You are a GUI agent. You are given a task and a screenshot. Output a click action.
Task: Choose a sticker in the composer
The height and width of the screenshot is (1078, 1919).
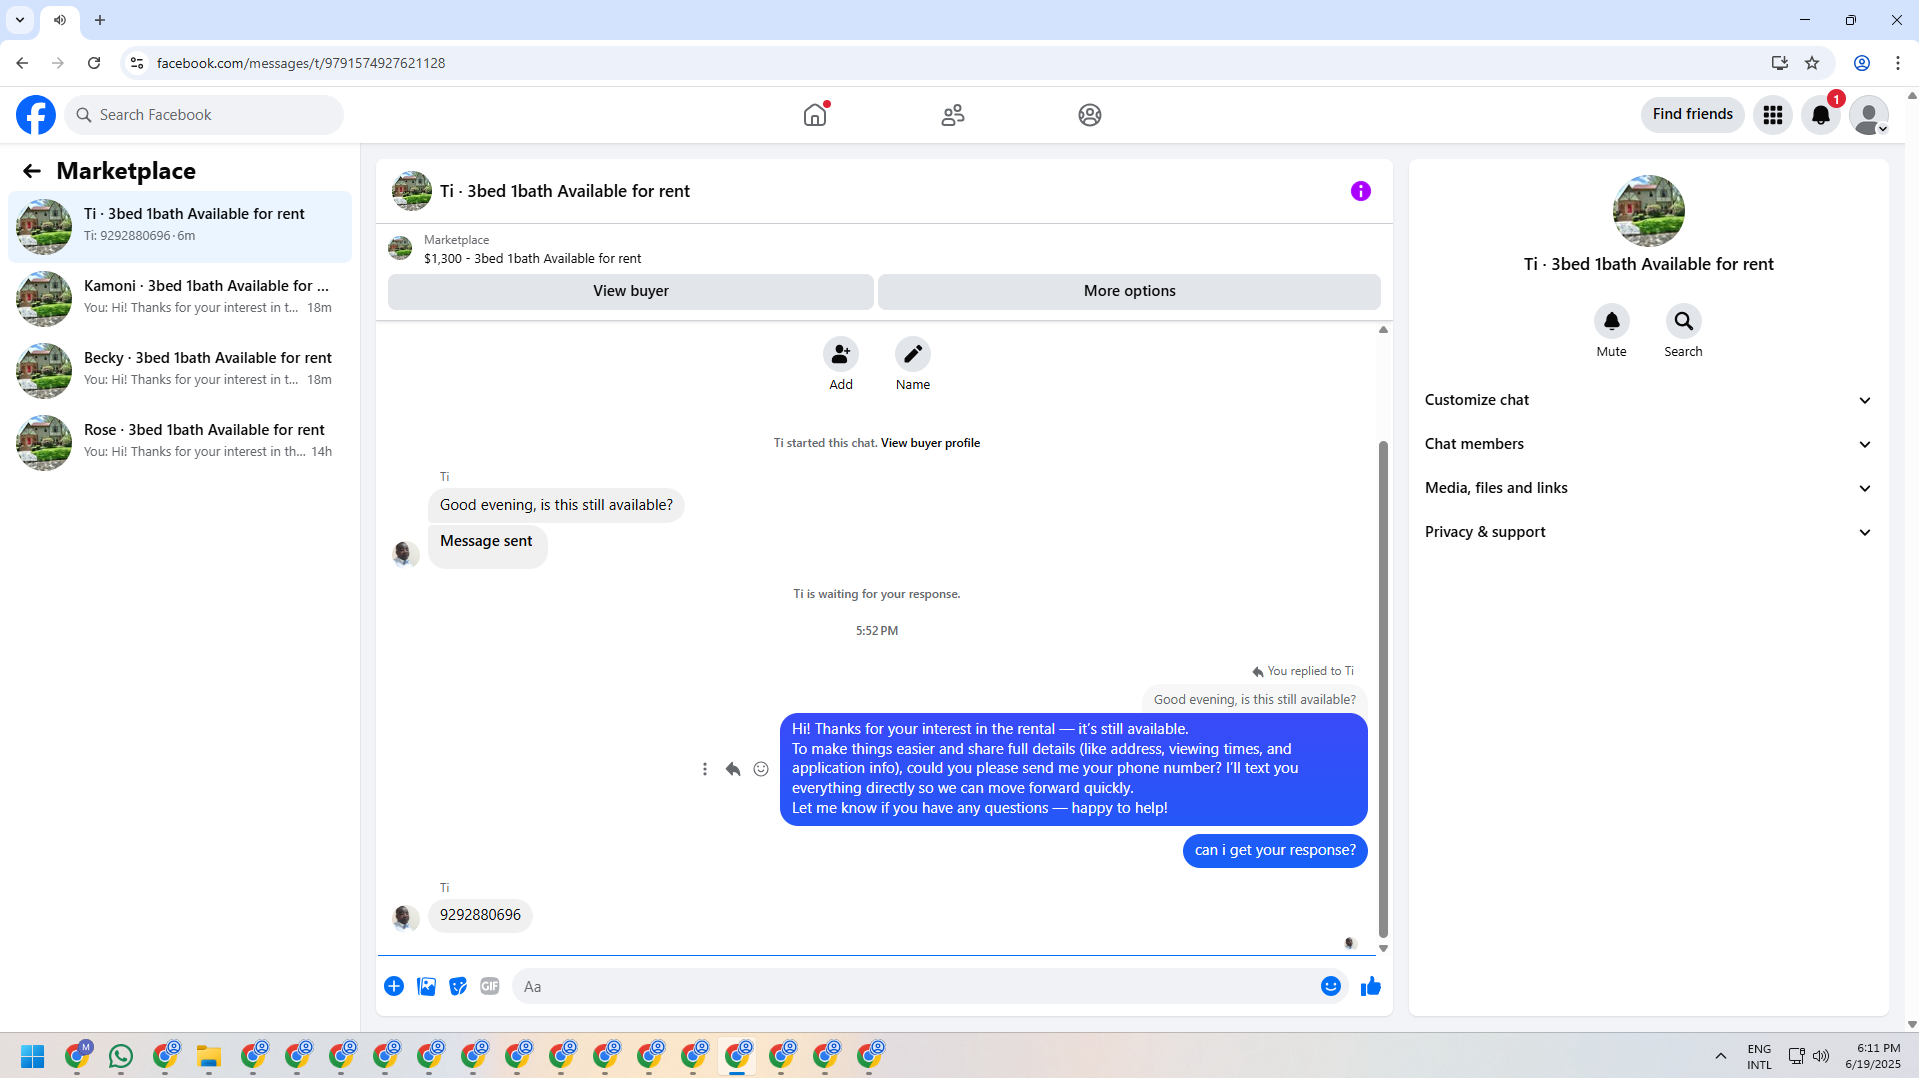pyautogui.click(x=458, y=987)
